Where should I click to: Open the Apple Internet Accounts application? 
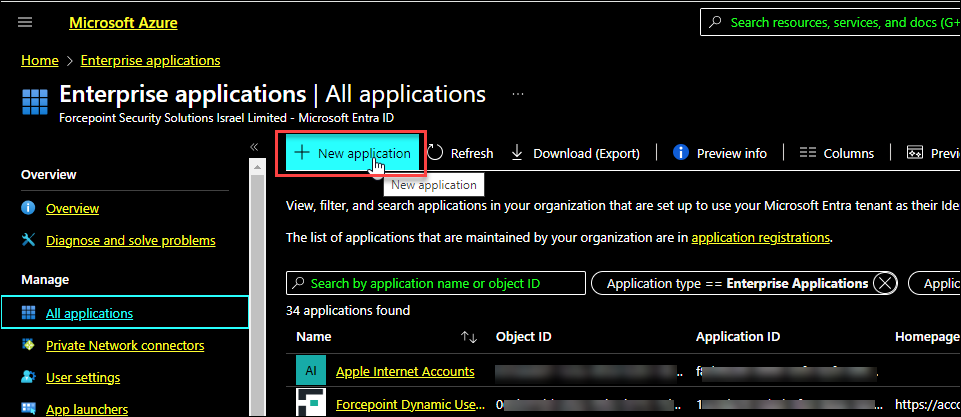tap(405, 371)
